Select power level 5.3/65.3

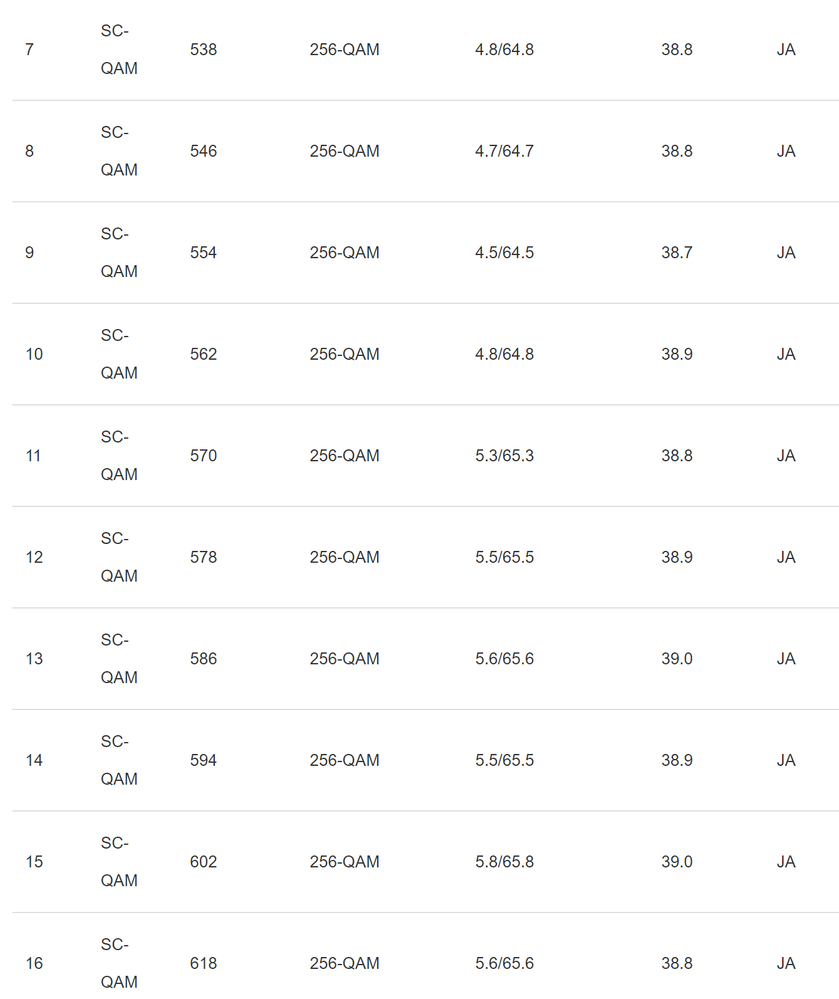pyautogui.click(x=504, y=455)
